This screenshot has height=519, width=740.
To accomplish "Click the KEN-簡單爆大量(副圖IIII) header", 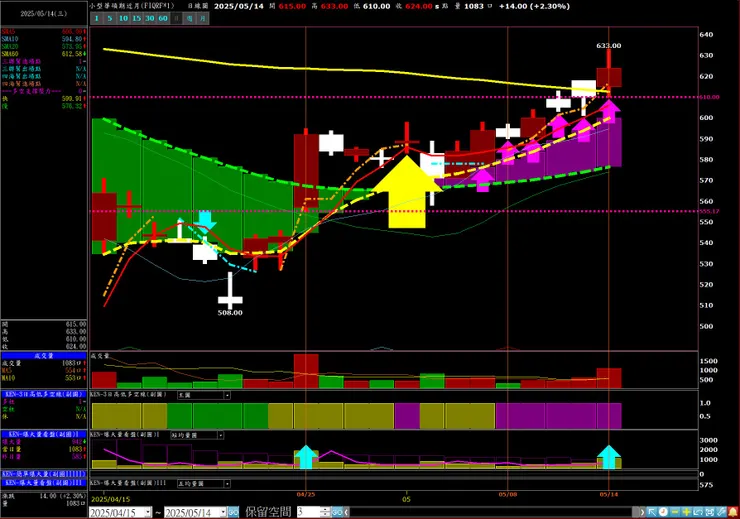I will pos(44,474).
